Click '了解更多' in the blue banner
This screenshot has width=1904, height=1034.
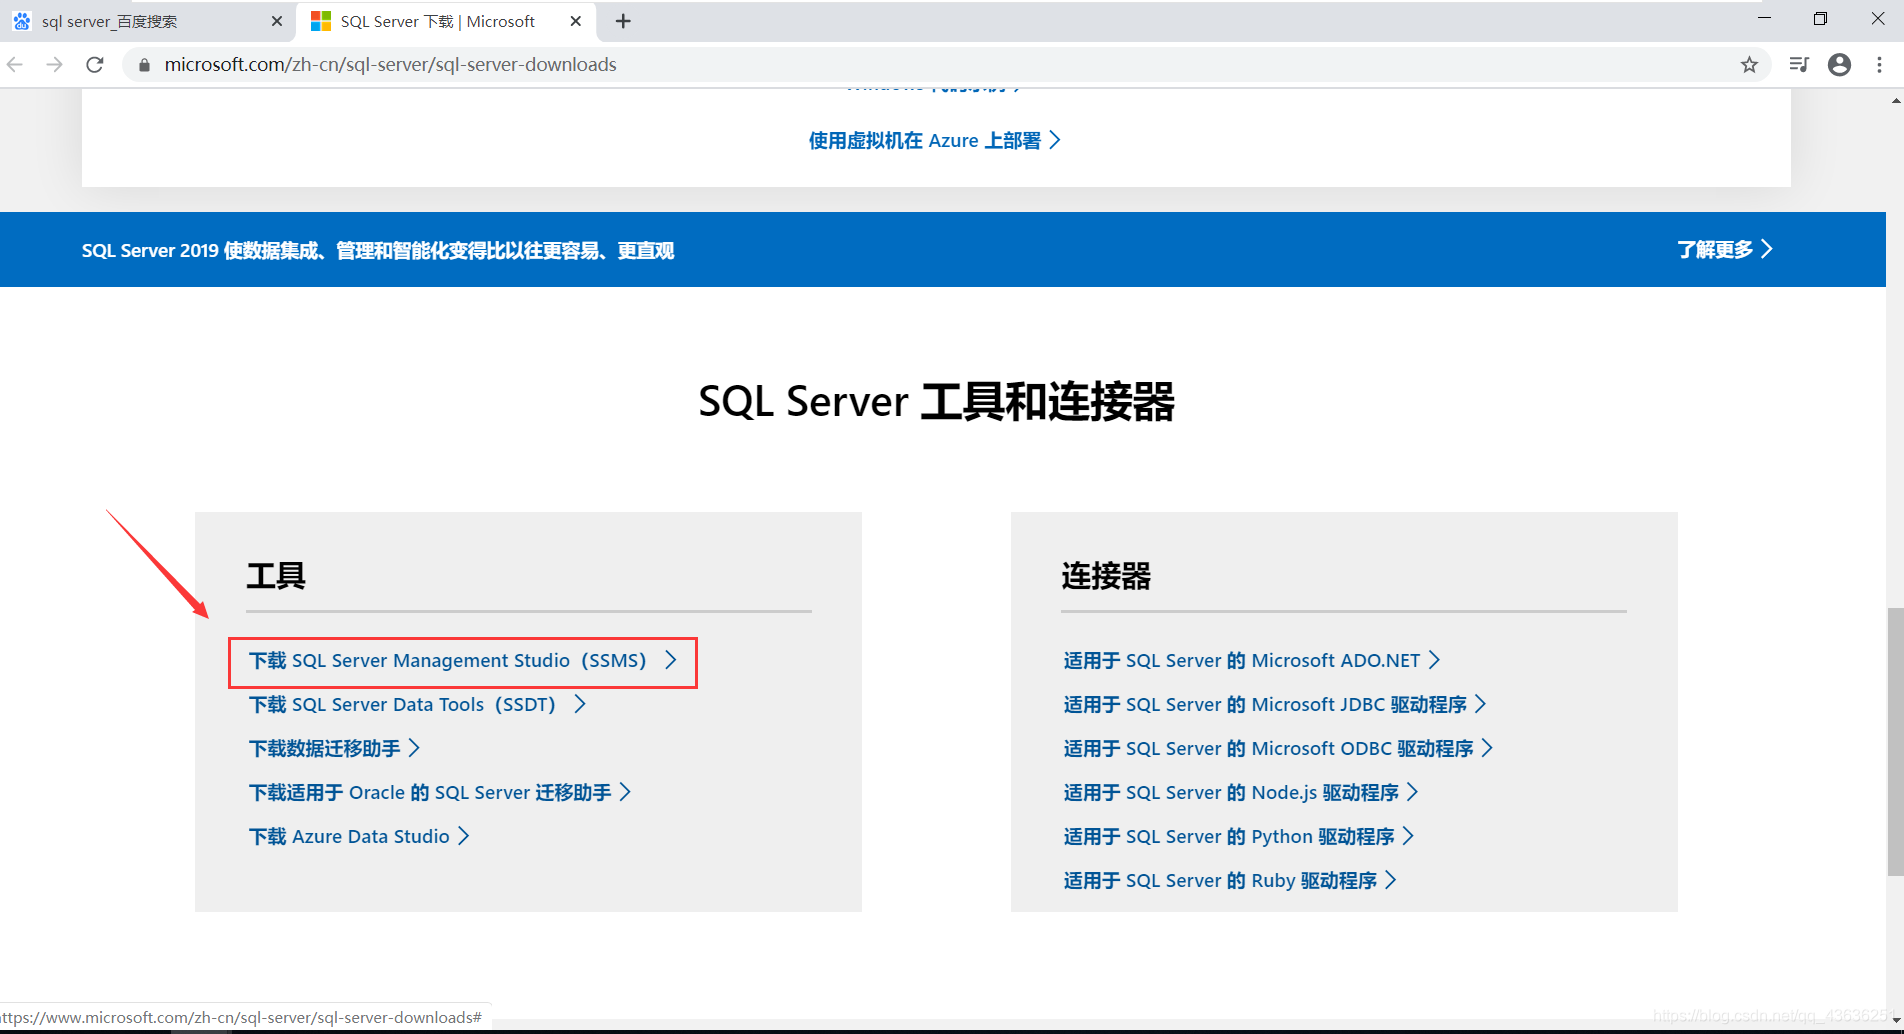1725,249
